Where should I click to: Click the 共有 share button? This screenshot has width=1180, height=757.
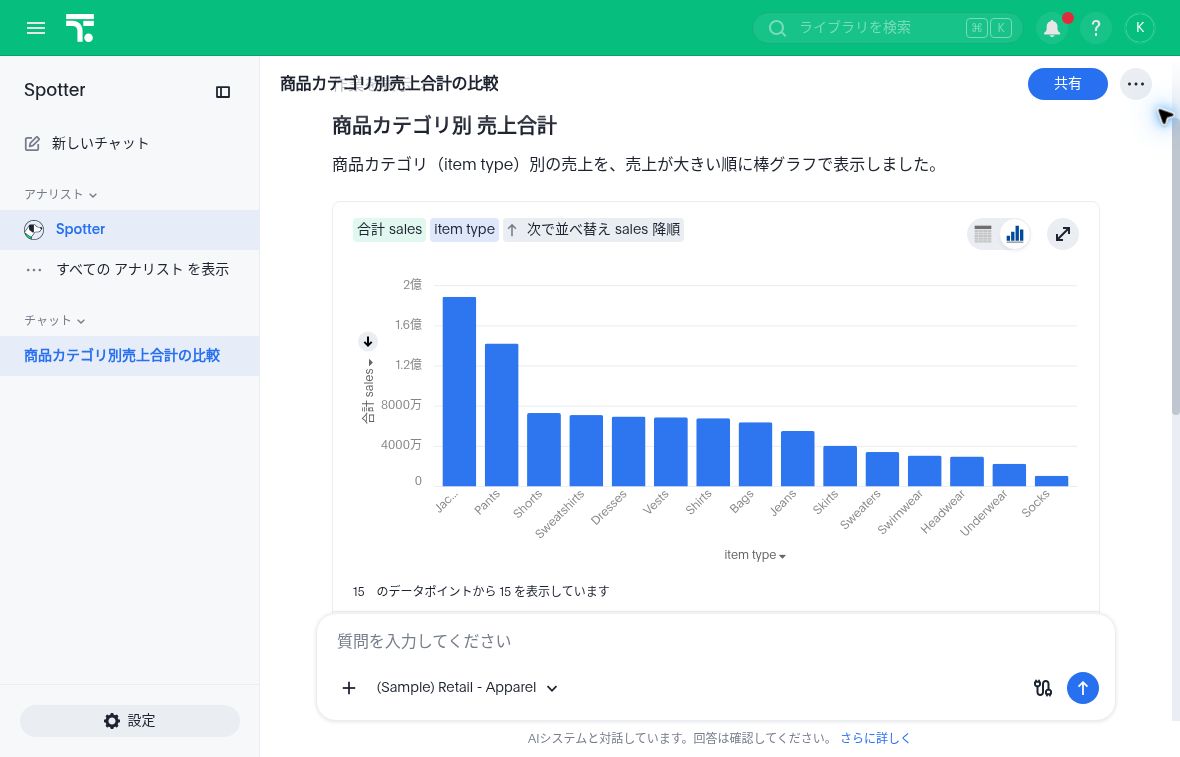(x=1067, y=84)
